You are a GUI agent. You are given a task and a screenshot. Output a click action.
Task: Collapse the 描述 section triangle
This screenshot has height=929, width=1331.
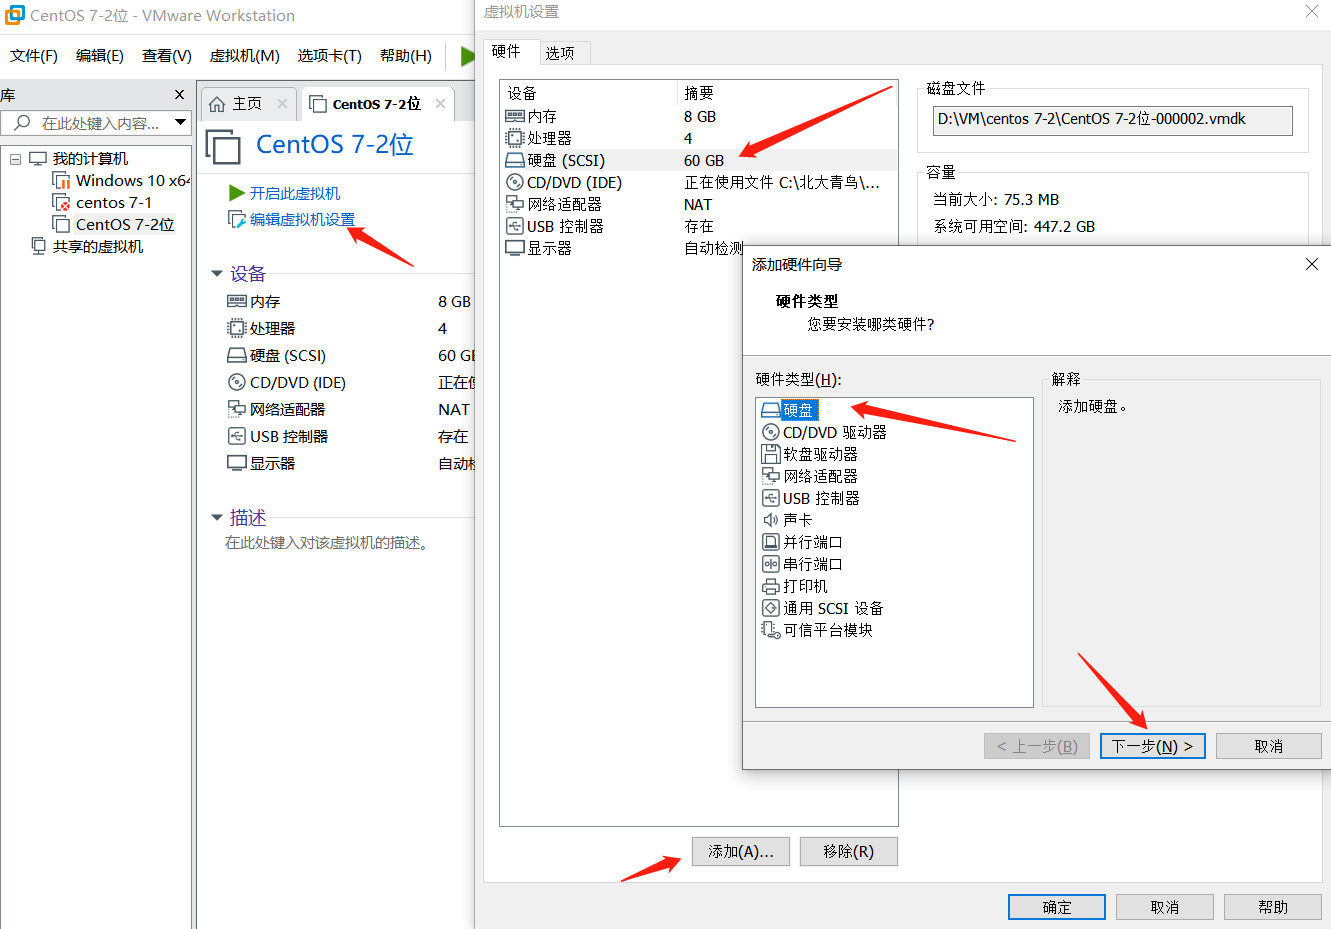coord(217,518)
